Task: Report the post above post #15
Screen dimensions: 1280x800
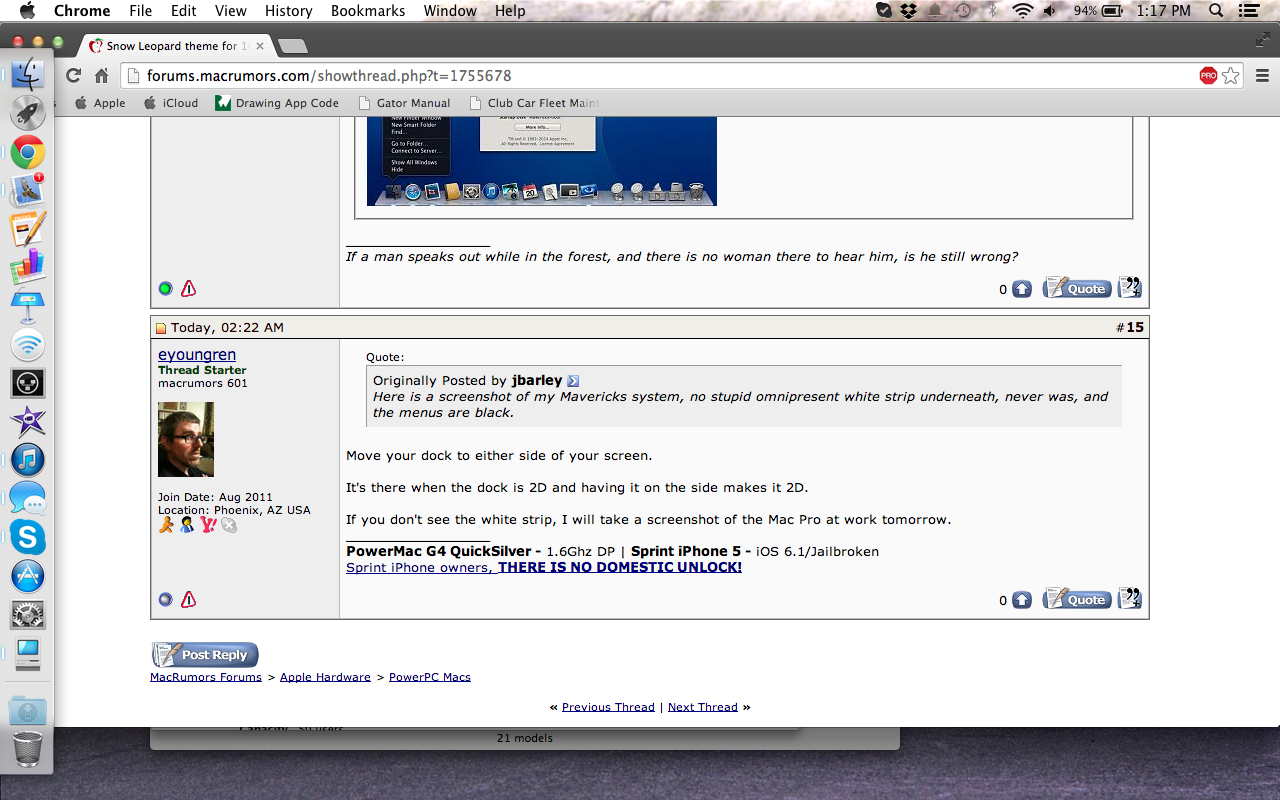Action: tap(188, 289)
